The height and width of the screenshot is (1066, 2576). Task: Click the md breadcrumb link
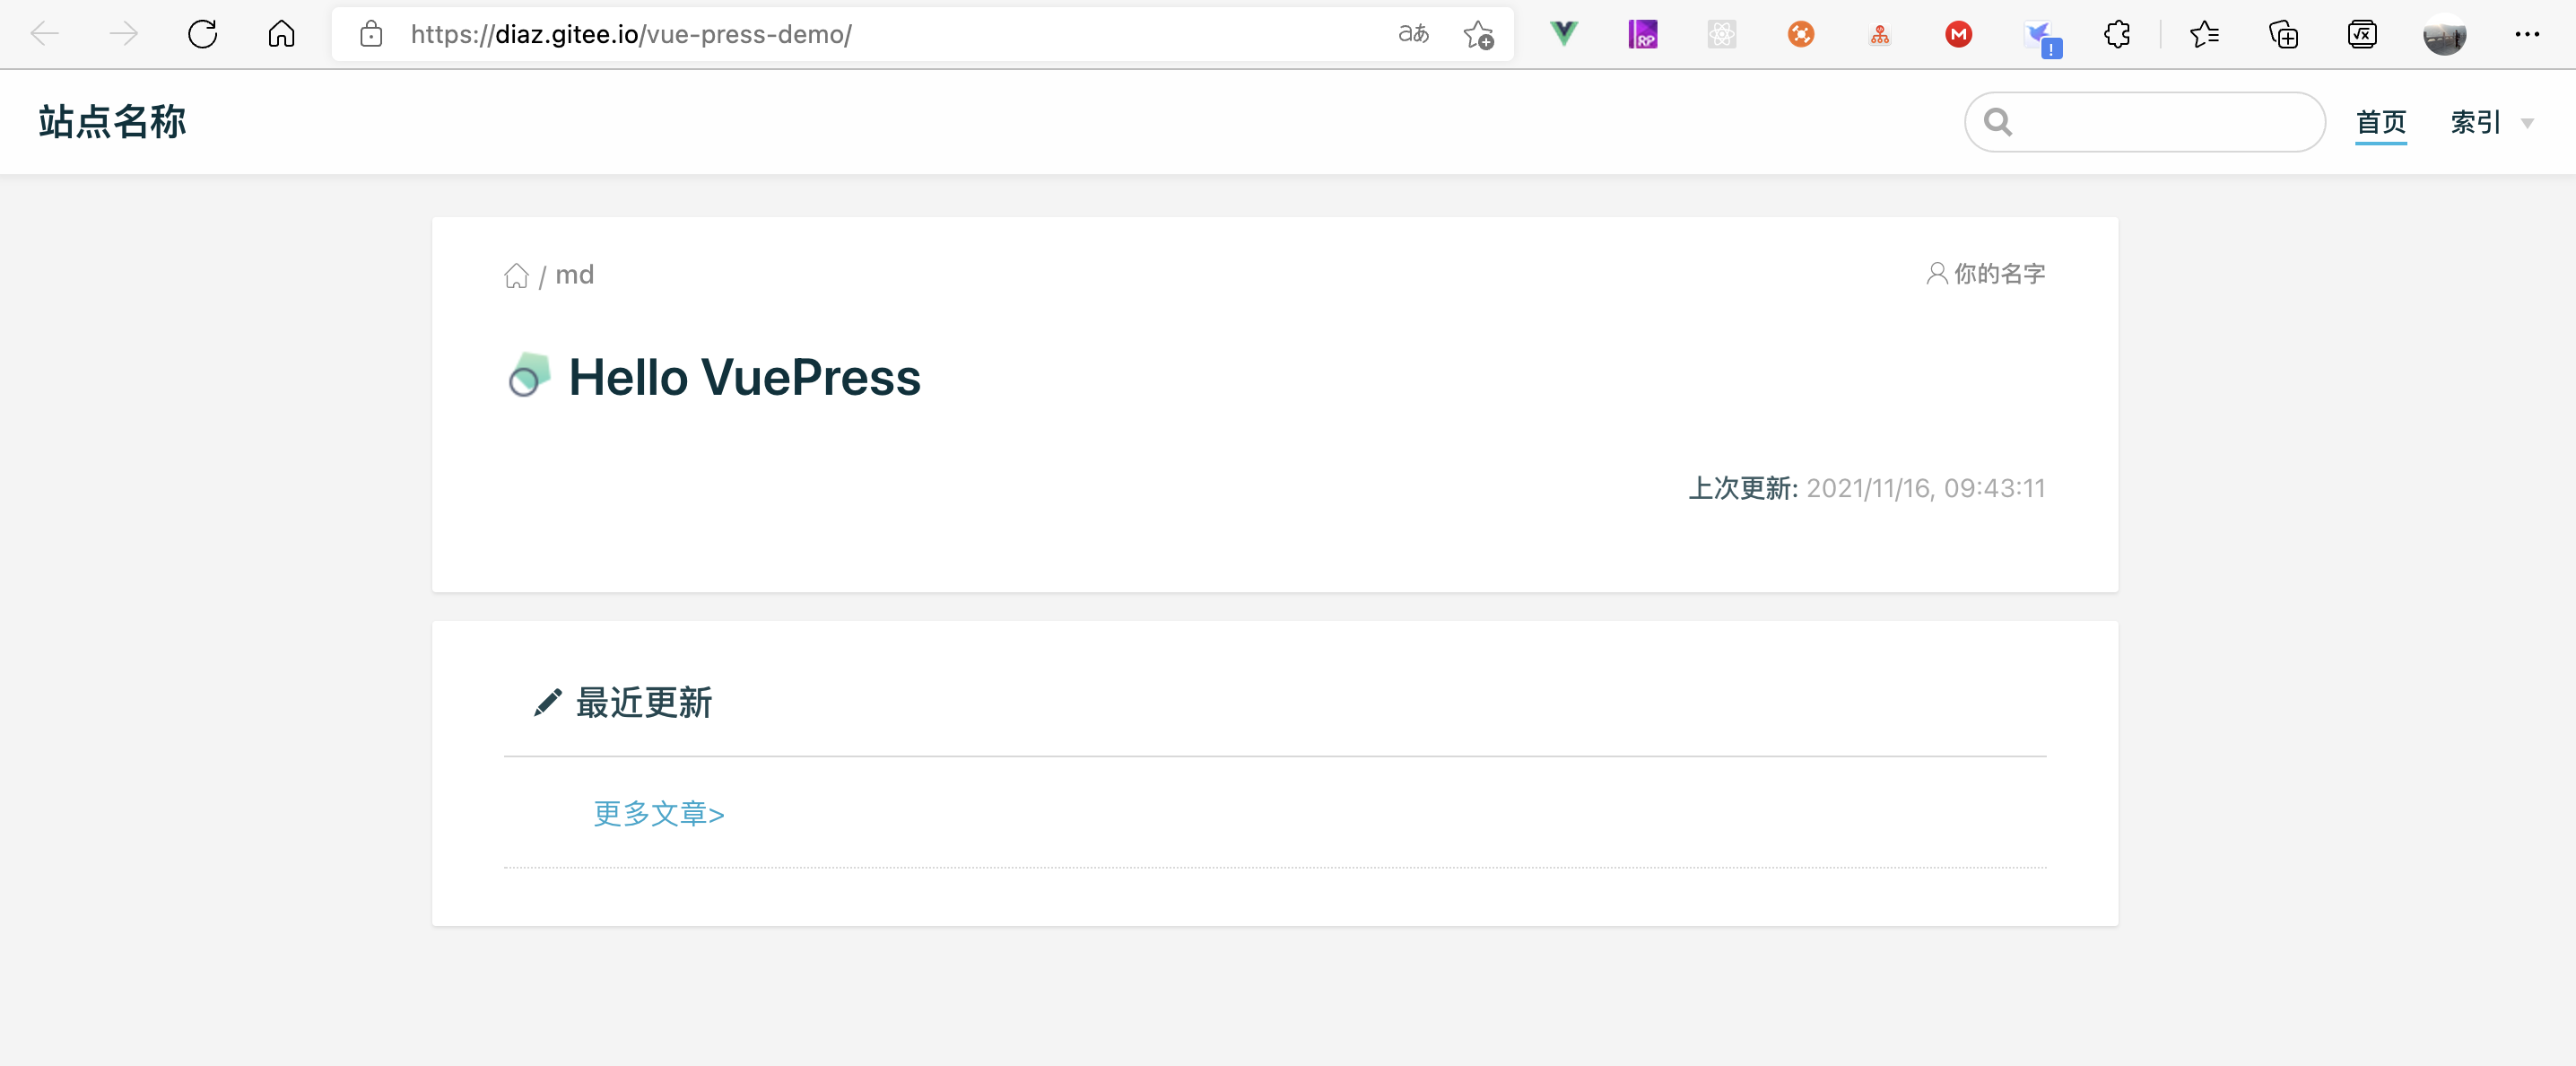pos(574,275)
